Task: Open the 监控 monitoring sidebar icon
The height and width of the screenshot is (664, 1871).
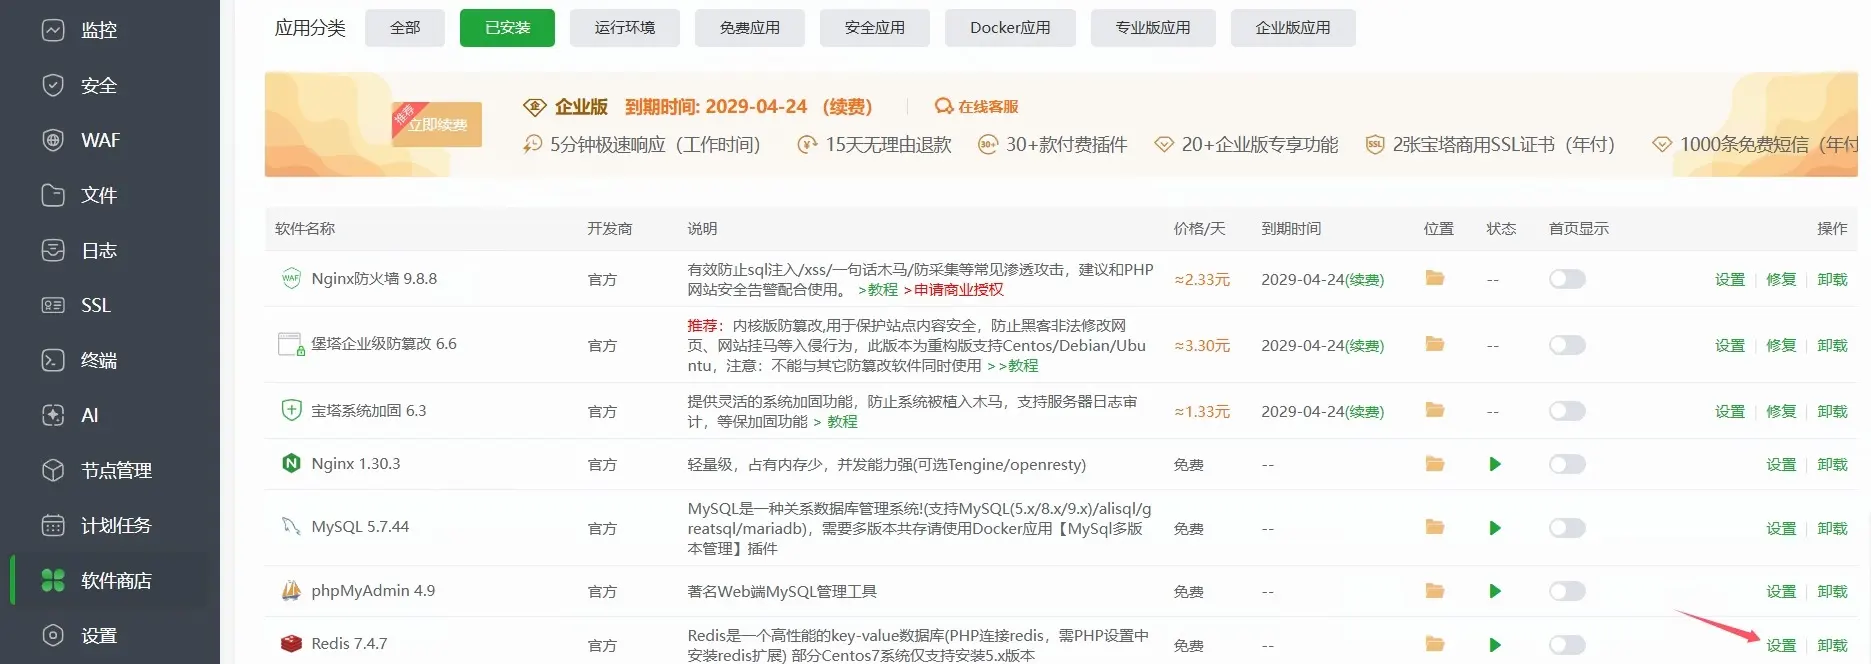Action: coord(53,30)
